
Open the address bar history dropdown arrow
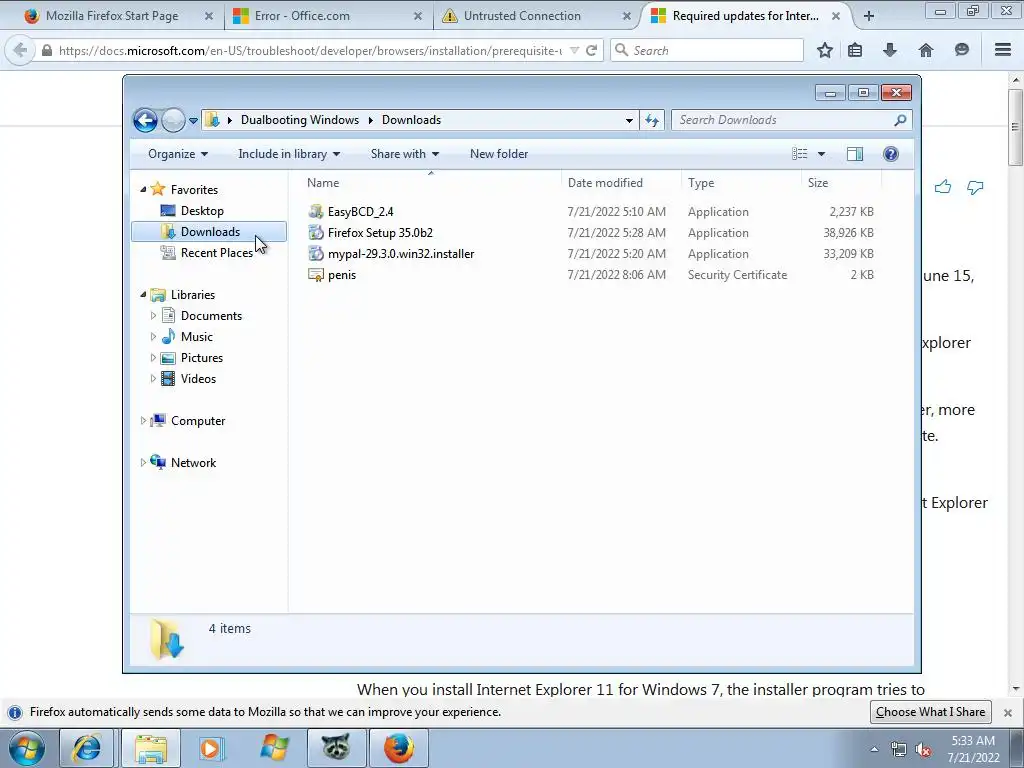629,121
